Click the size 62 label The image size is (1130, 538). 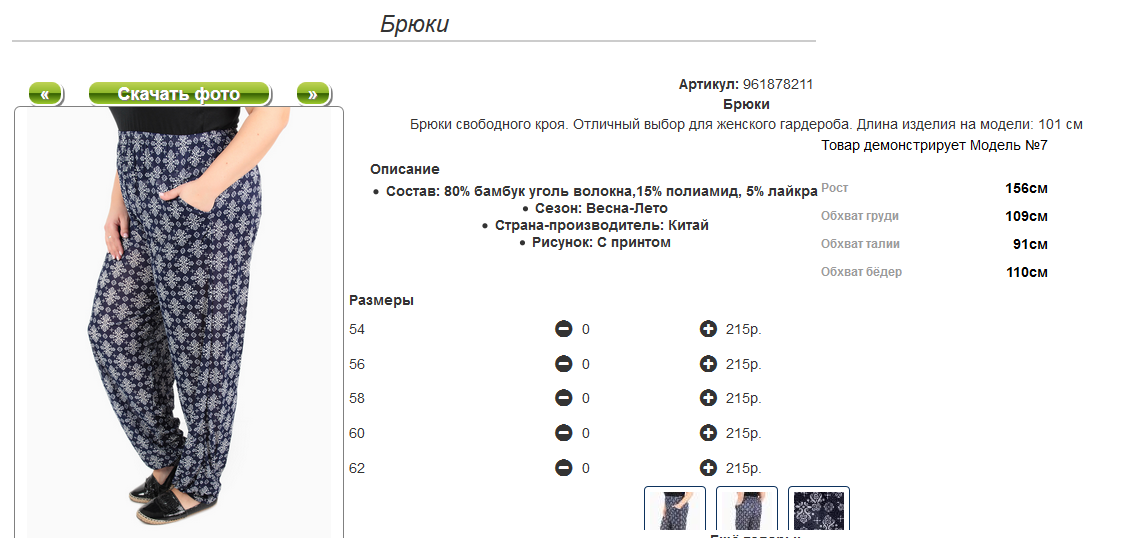tap(357, 468)
